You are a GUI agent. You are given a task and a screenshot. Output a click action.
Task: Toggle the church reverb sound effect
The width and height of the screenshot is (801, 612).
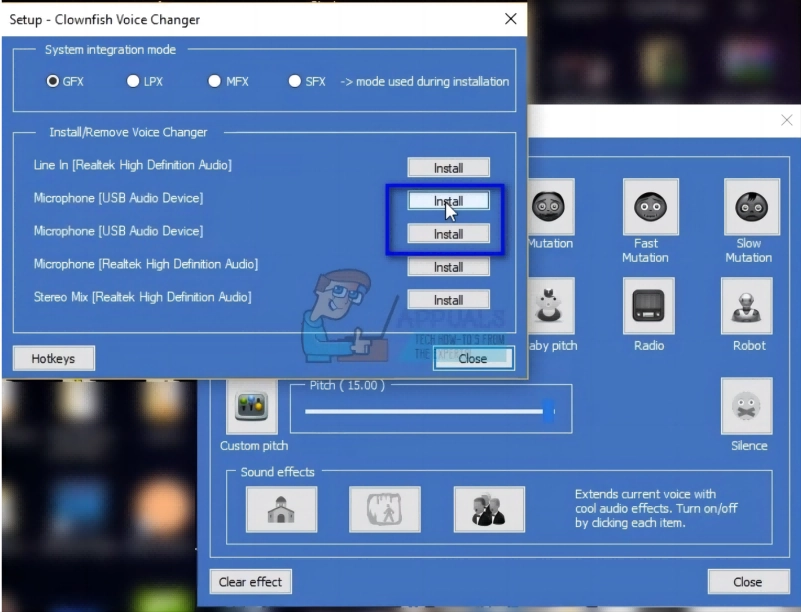pos(281,509)
